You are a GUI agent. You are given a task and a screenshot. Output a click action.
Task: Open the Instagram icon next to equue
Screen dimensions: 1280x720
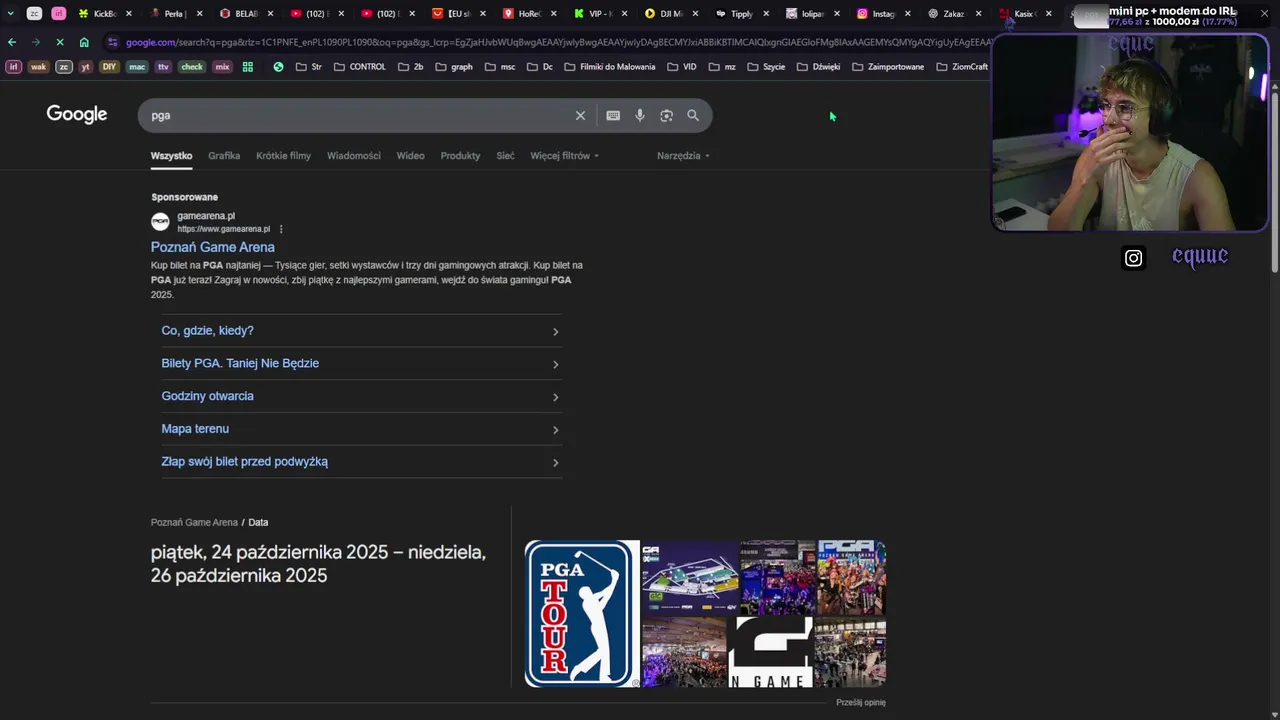click(x=1133, y=258)
